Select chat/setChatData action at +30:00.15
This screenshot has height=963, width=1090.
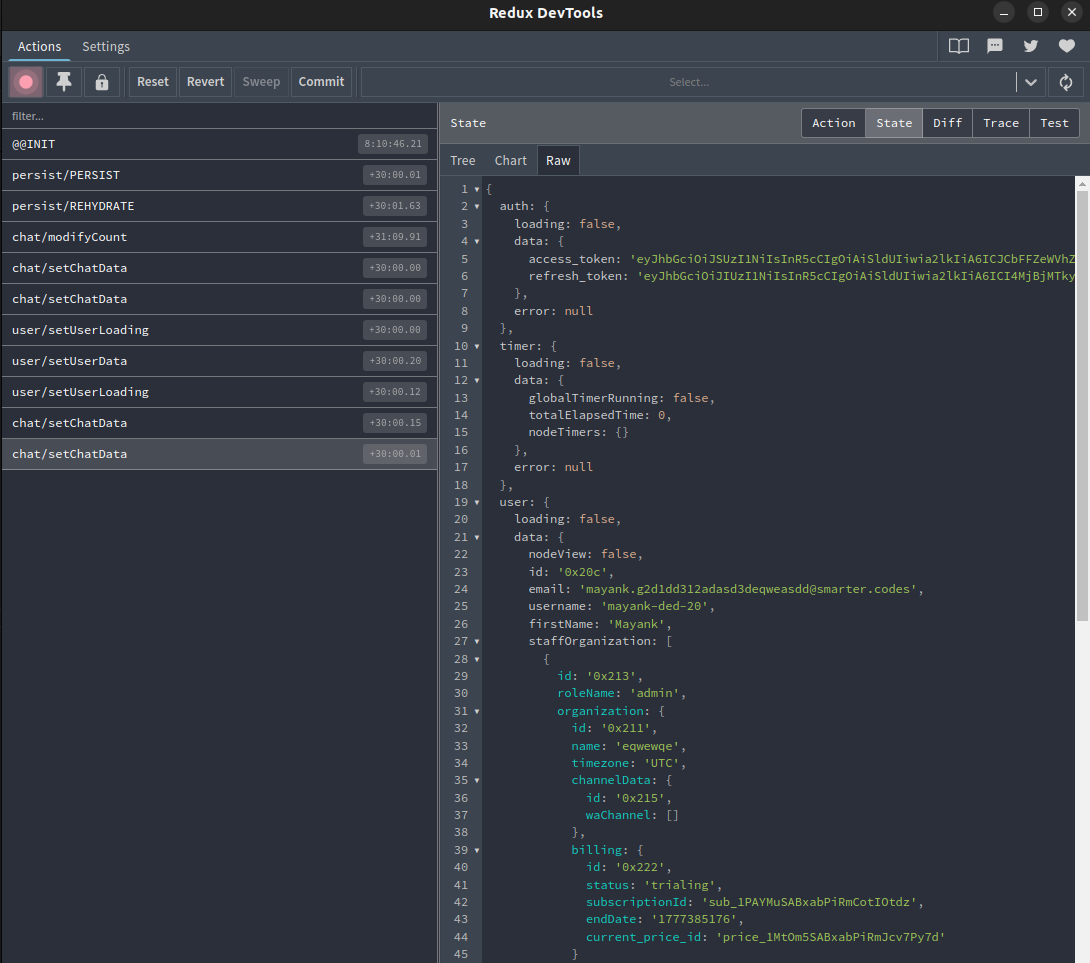[x=220, y=423]
